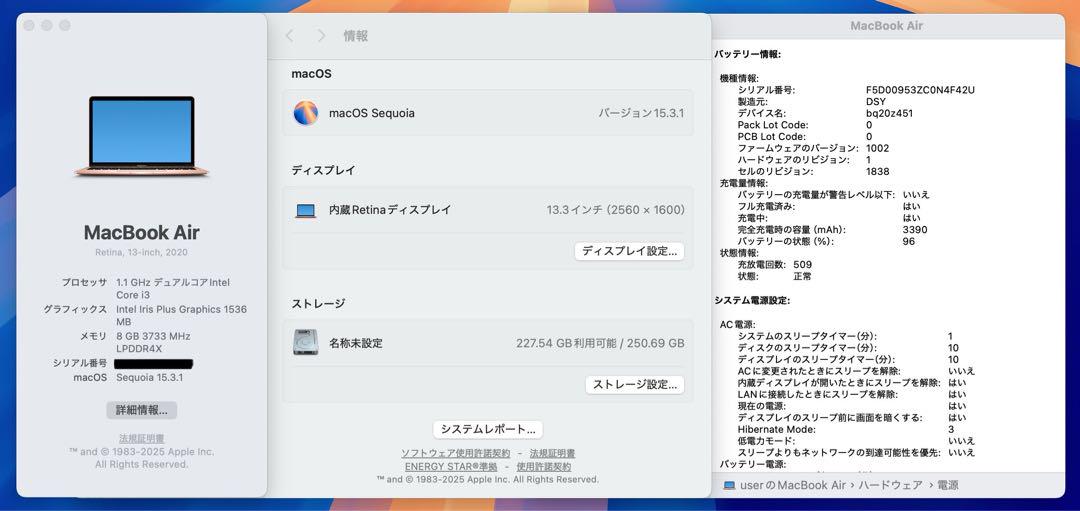Click 状態: 正常 condition row
Image resolution: width=1080 pixels, height=511 pixels.
coord(774,276)
